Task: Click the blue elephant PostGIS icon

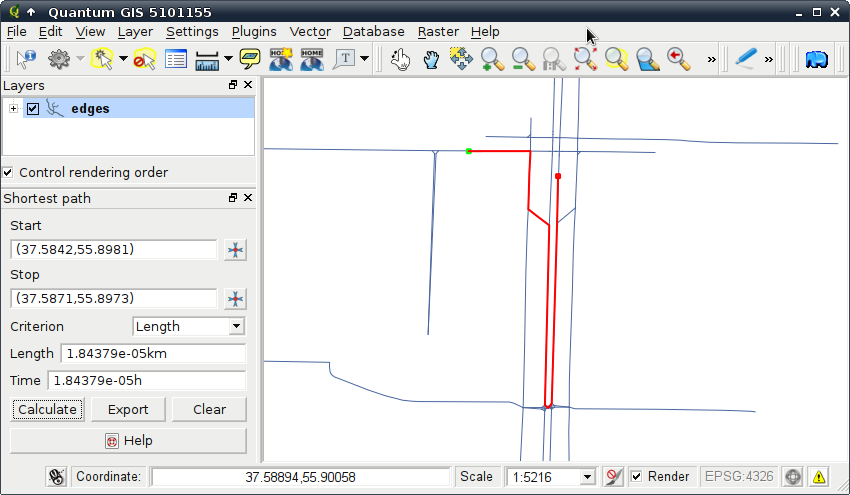Action: tap(816, 59)
